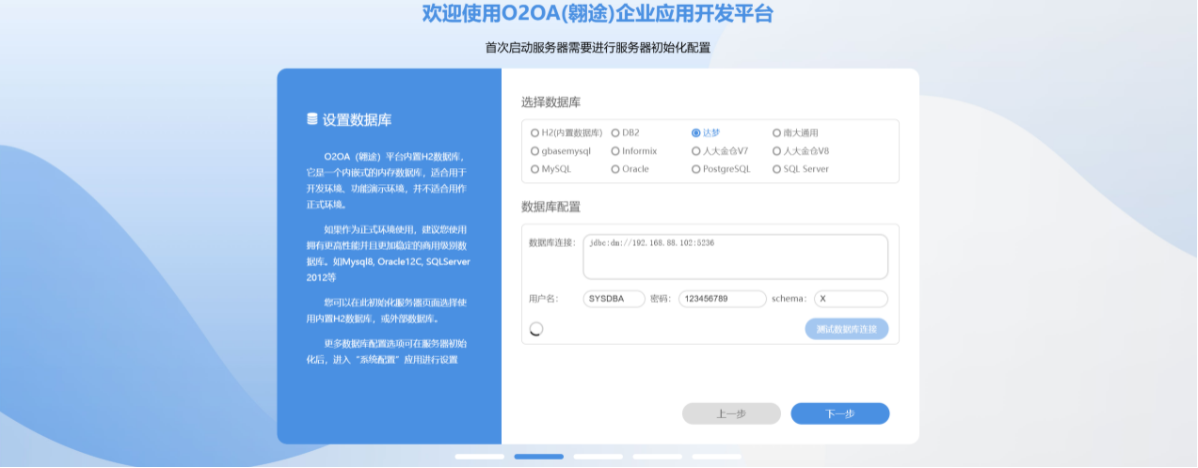Click the 设置数据库 sidebar title
This screenshot has width=1198, height=468.
[358, 120]
